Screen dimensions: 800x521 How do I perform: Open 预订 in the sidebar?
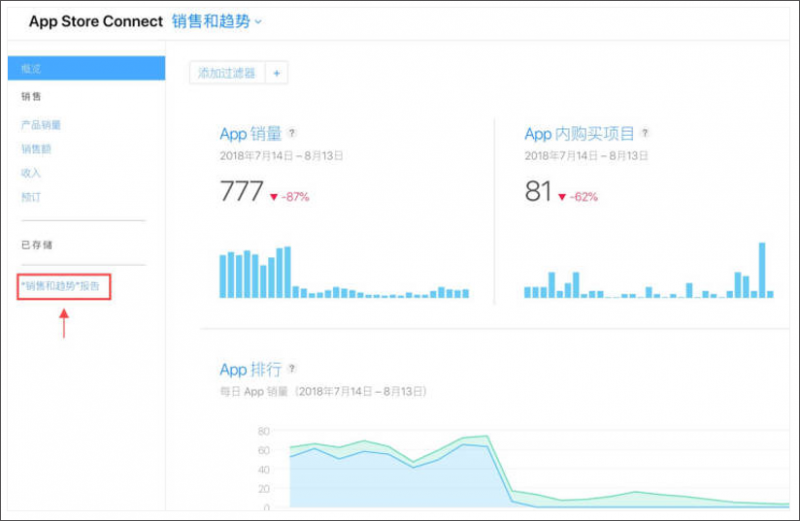tap(31, 197)
